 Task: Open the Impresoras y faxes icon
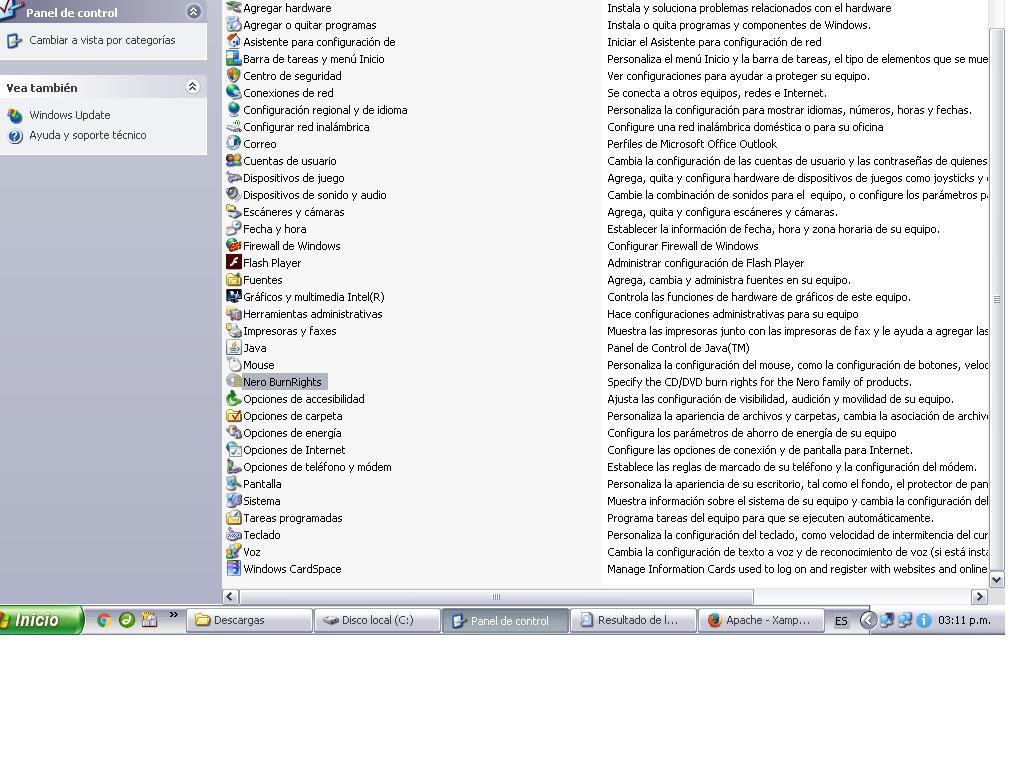coord(234,330)
